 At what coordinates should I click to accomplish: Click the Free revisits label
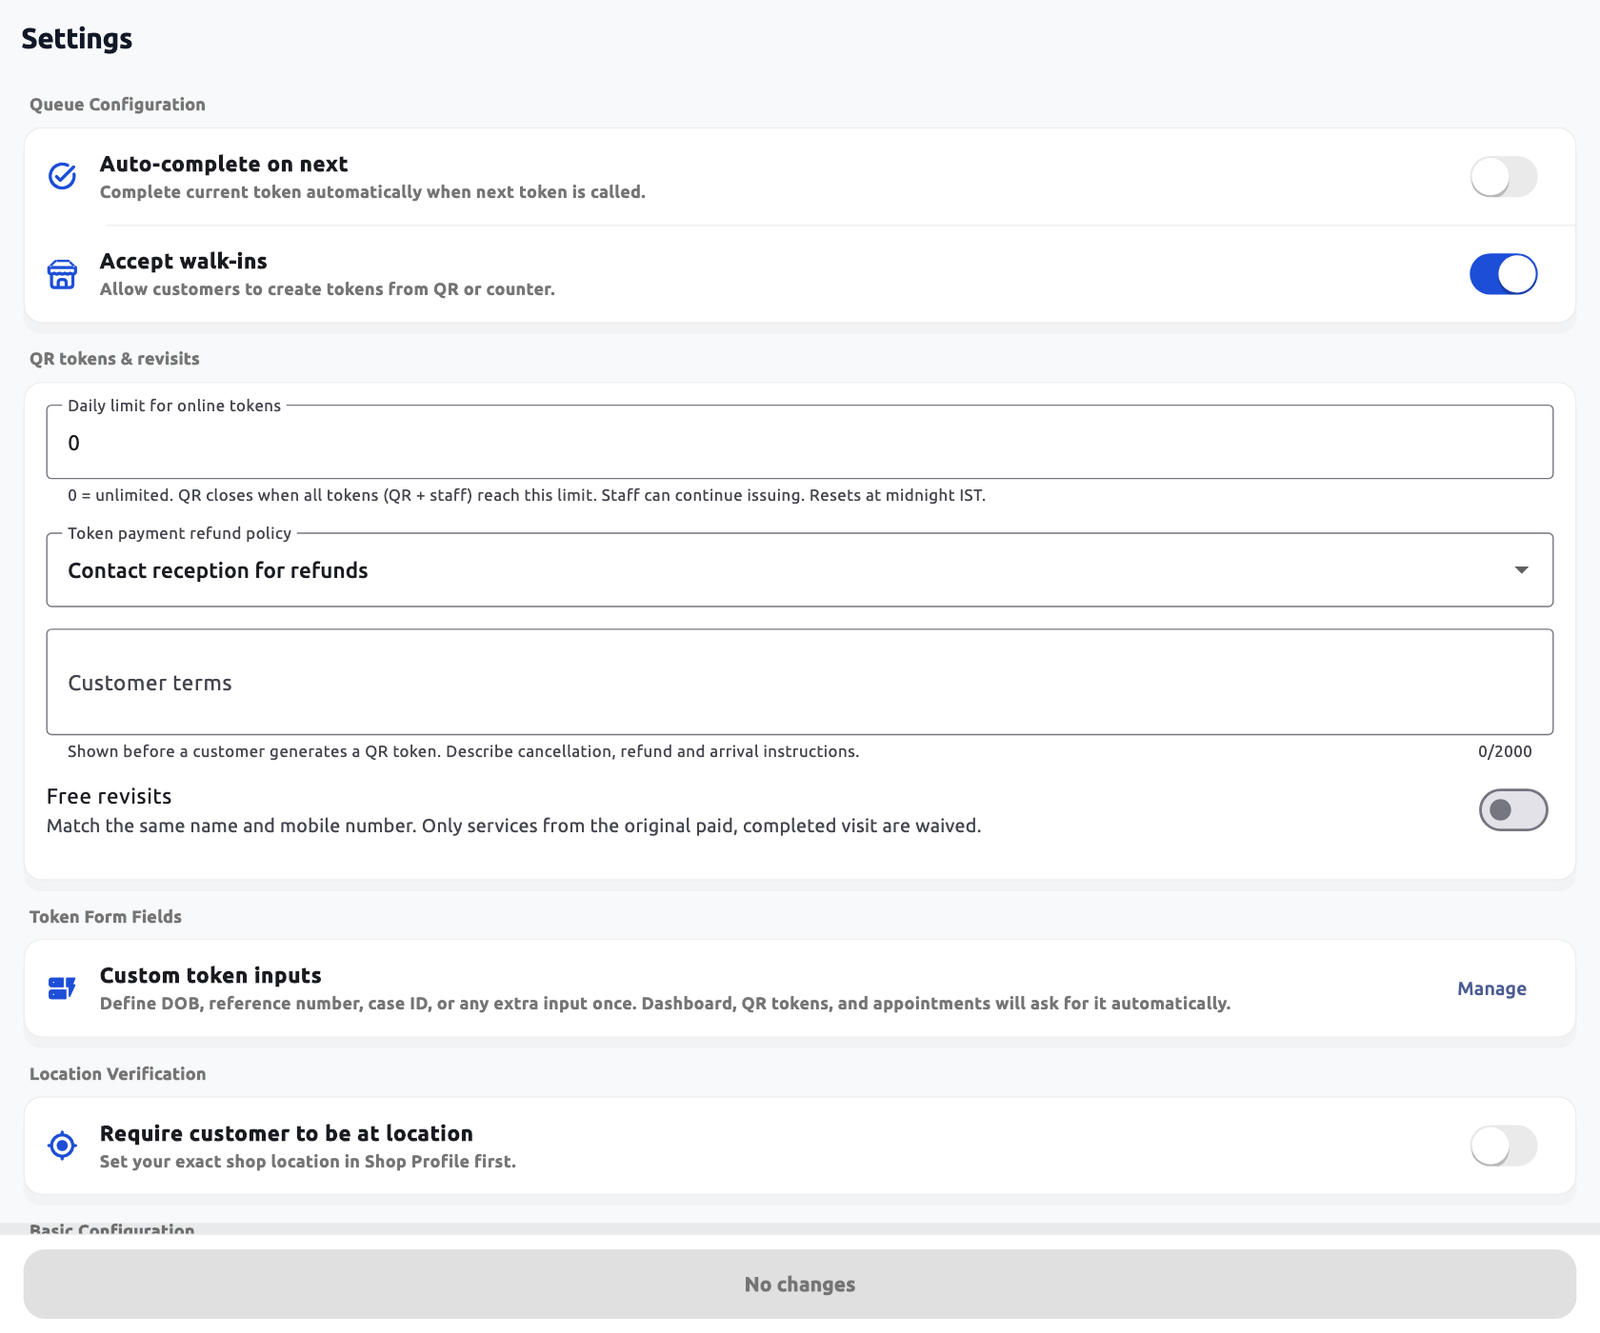109,796
